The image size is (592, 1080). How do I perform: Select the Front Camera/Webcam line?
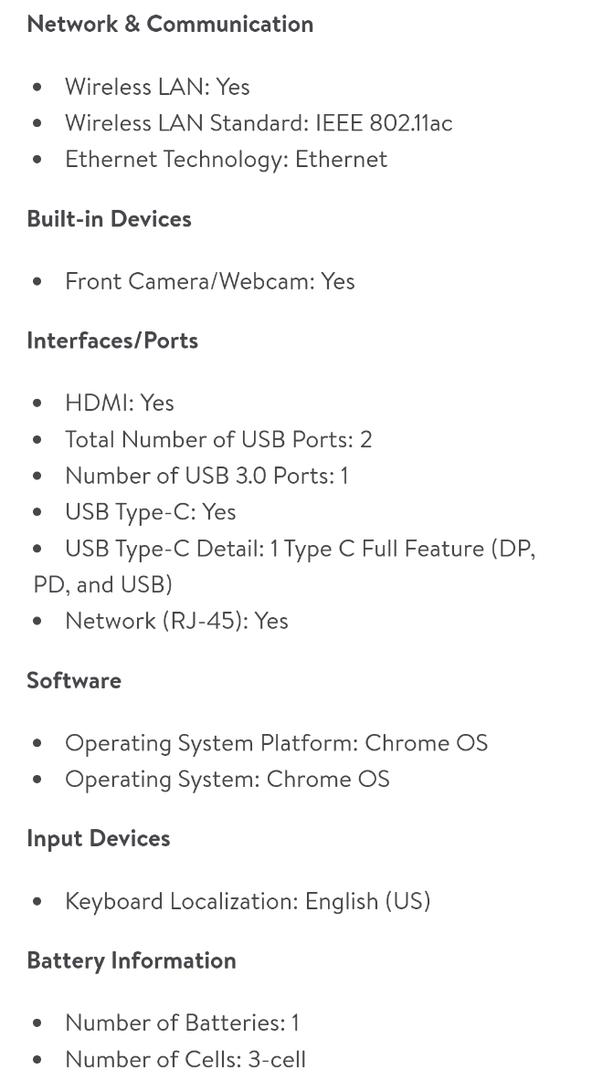(x=210, y=282)
